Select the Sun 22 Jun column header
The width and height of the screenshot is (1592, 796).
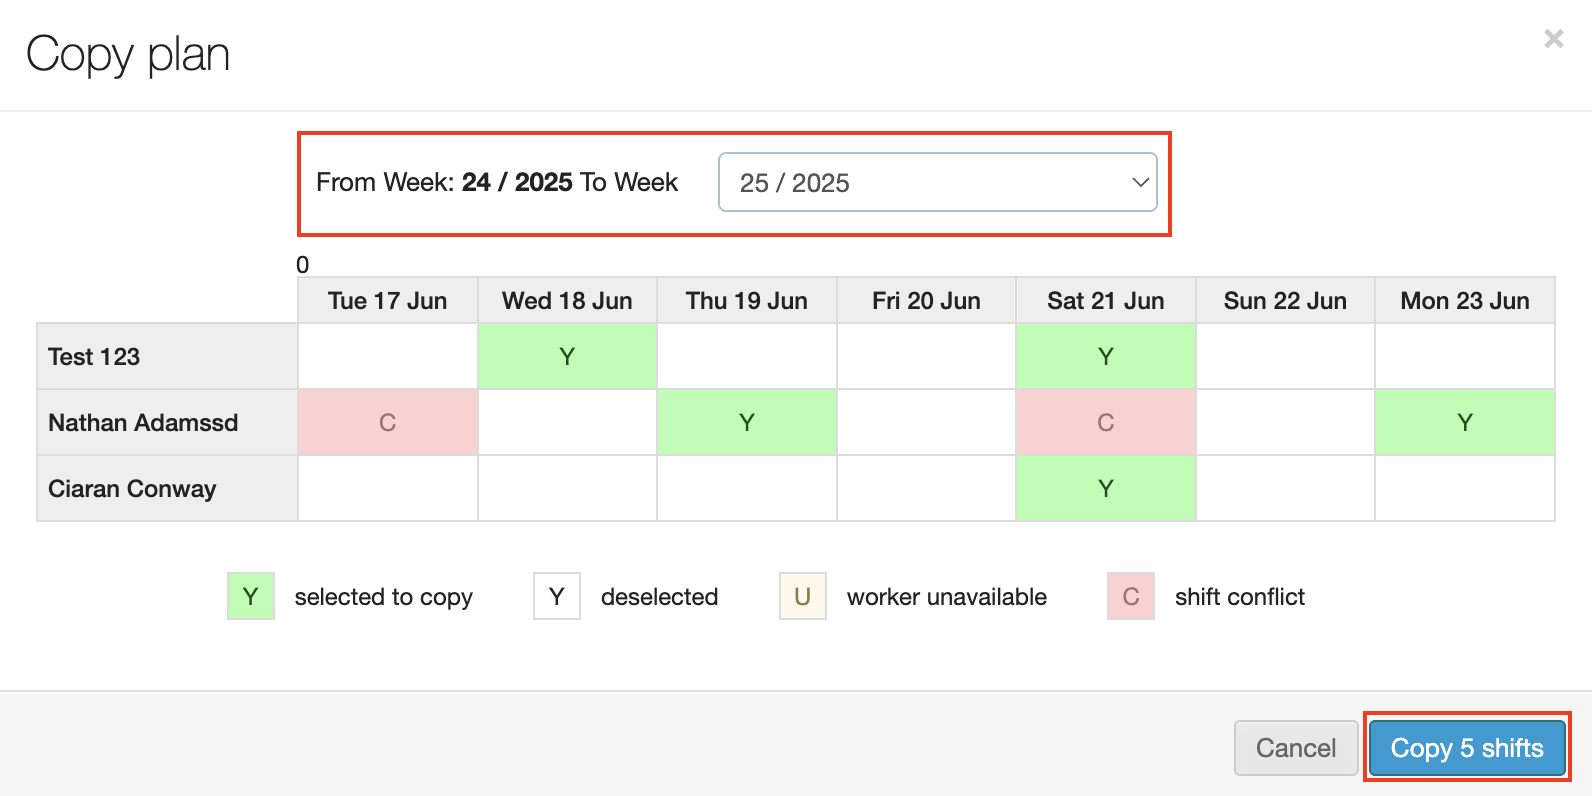pos(1285,301)
